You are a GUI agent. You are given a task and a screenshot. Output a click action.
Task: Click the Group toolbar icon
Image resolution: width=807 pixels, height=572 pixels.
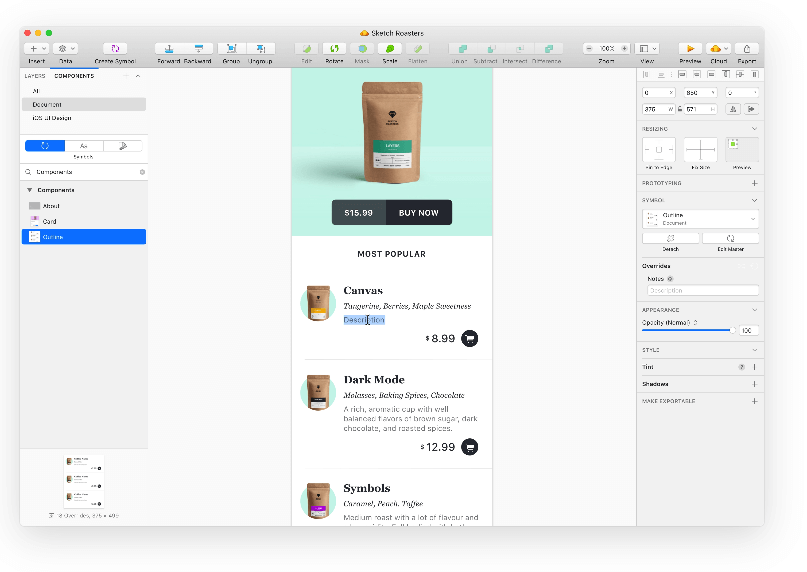tap(232, 48)
